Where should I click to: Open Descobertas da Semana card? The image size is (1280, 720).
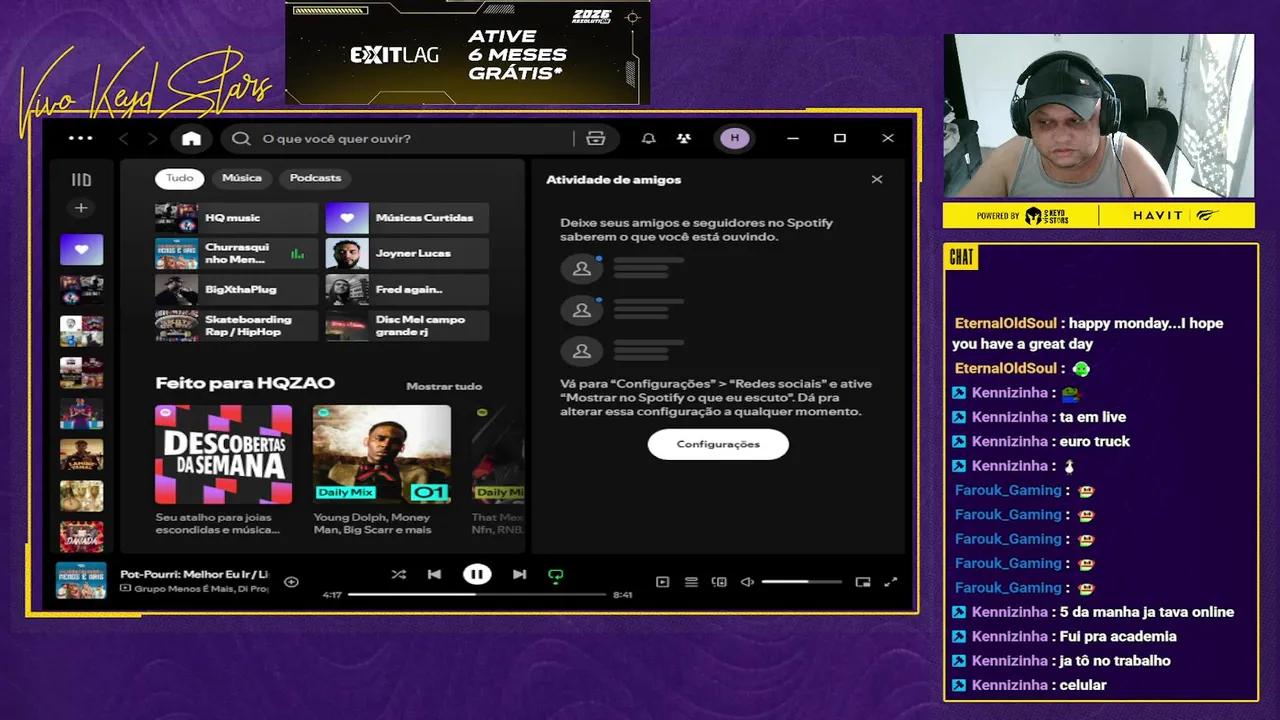pos(224,470)
